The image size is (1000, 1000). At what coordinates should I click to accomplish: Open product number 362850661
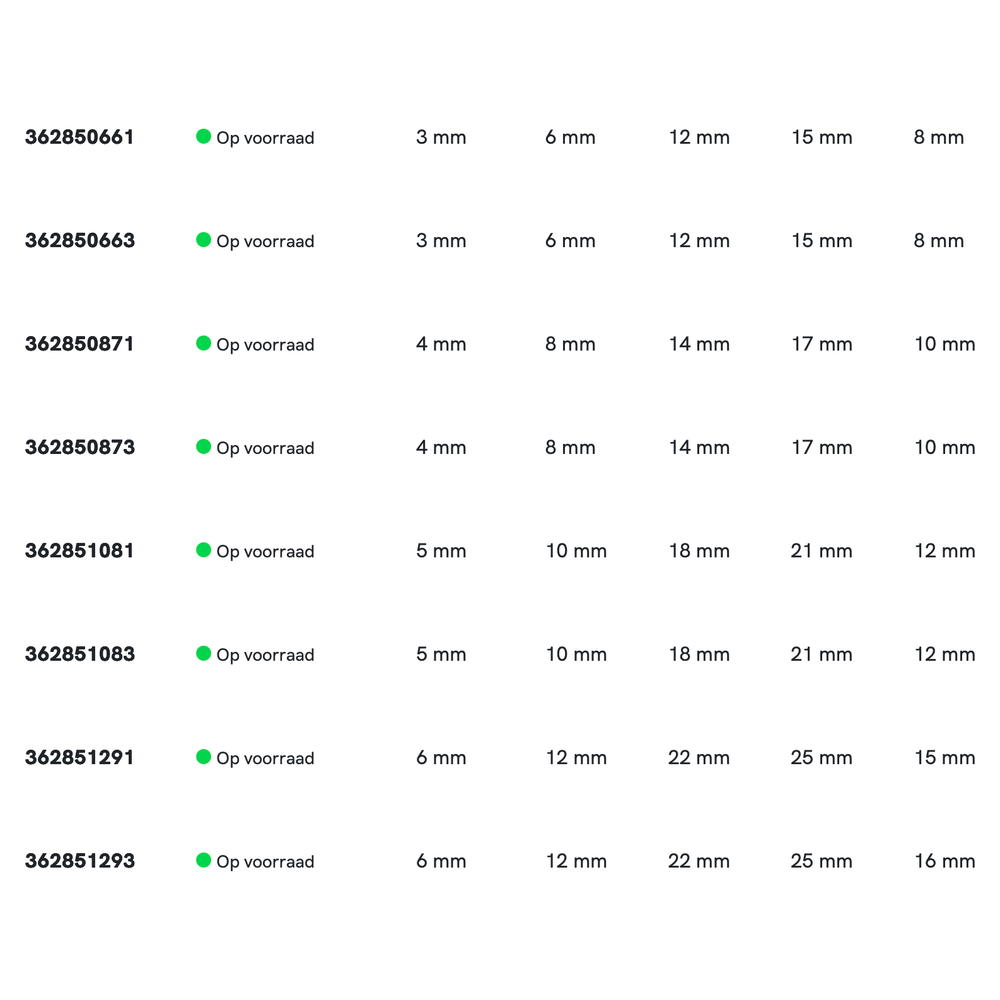pyautogui.click(x=79, y=137)
